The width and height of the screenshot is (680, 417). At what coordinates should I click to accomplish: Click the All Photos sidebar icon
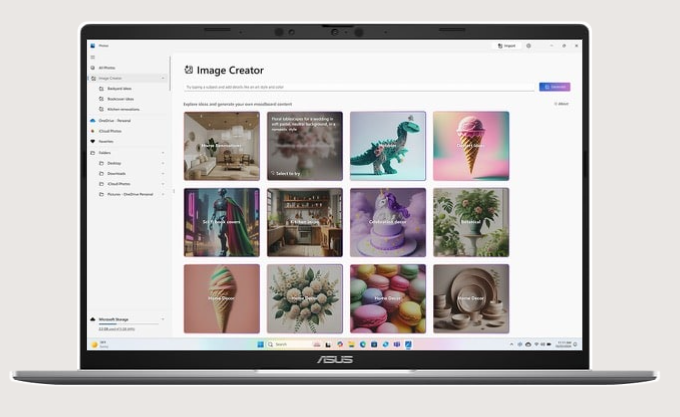(92, 67)
